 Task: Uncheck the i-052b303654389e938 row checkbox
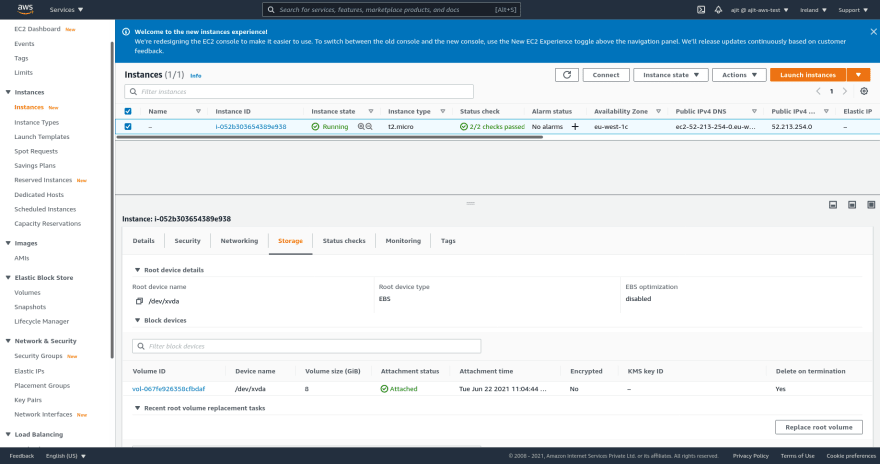click(x=128, y=127)
